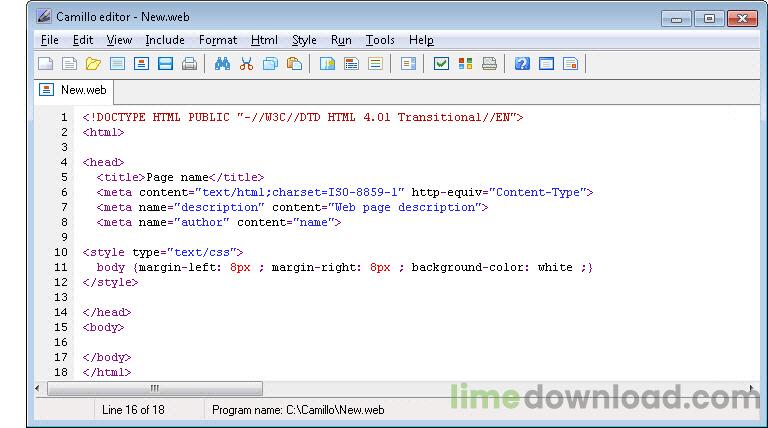Click the title Page name line
The width and height of the screenshot is (768, 428).
click(180, 177)
